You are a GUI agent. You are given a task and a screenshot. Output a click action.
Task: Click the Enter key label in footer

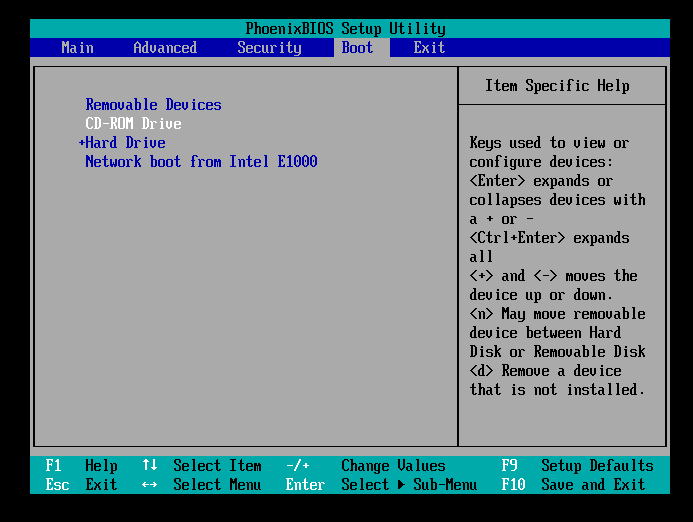pos(305,485)
